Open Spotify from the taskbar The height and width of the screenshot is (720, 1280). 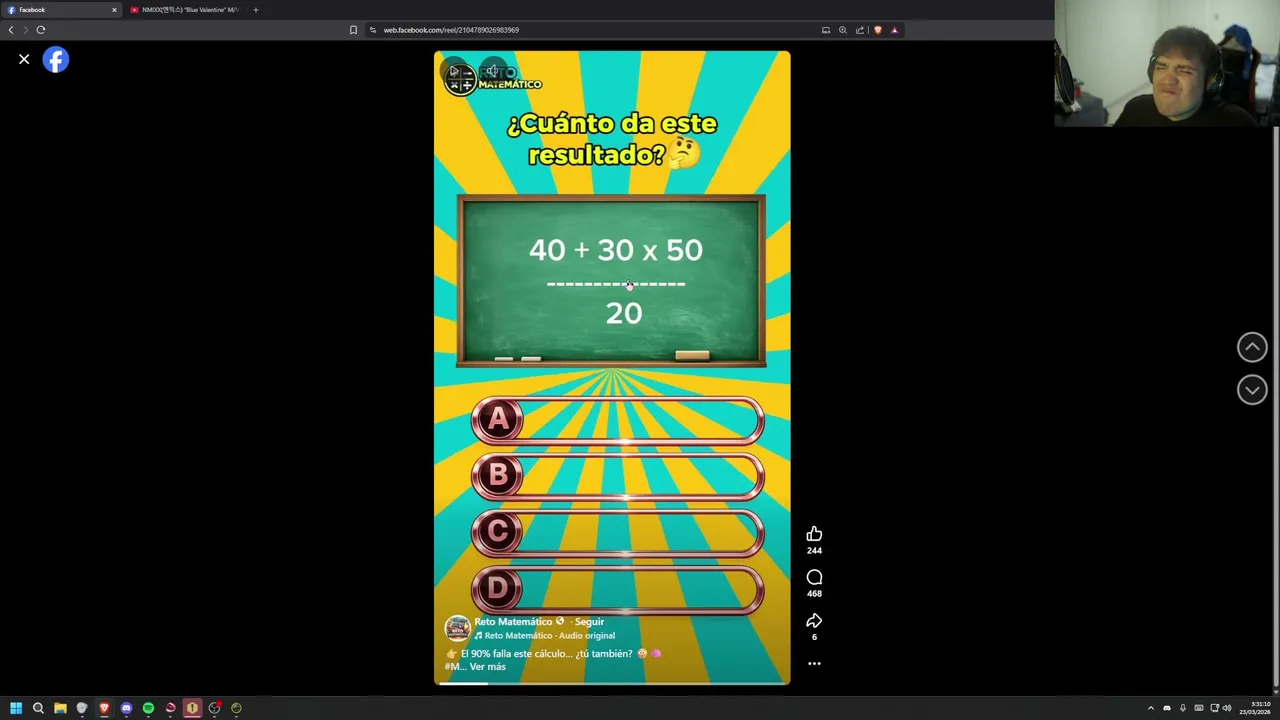[148, 708]
